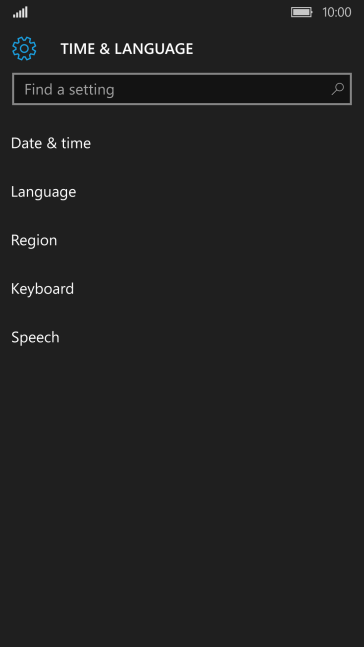
Task: Go to Region settings
Action: (x=182, y=240)
